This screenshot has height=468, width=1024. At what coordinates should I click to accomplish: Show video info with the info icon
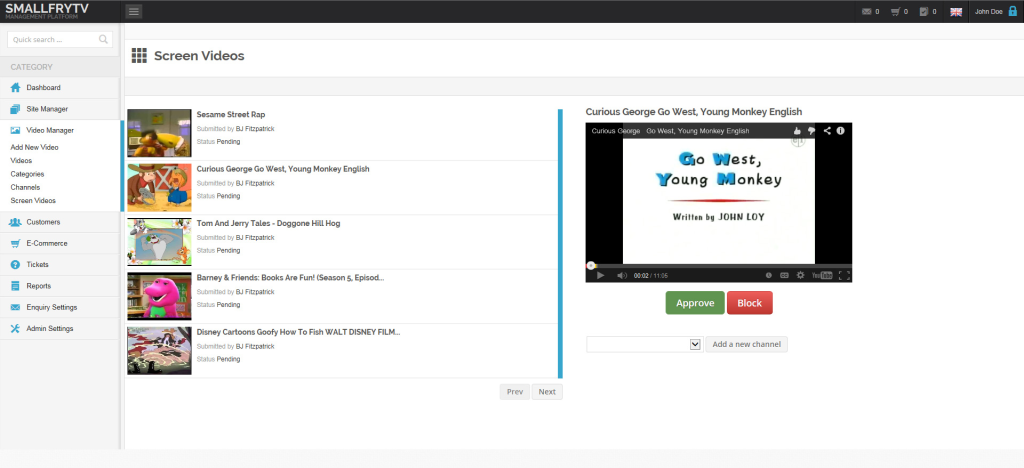pyautogui.click(x=840, y=131)
